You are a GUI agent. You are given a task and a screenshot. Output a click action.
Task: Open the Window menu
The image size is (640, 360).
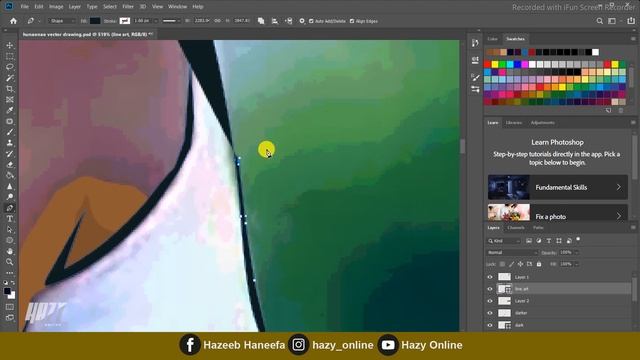coord(178,7)
